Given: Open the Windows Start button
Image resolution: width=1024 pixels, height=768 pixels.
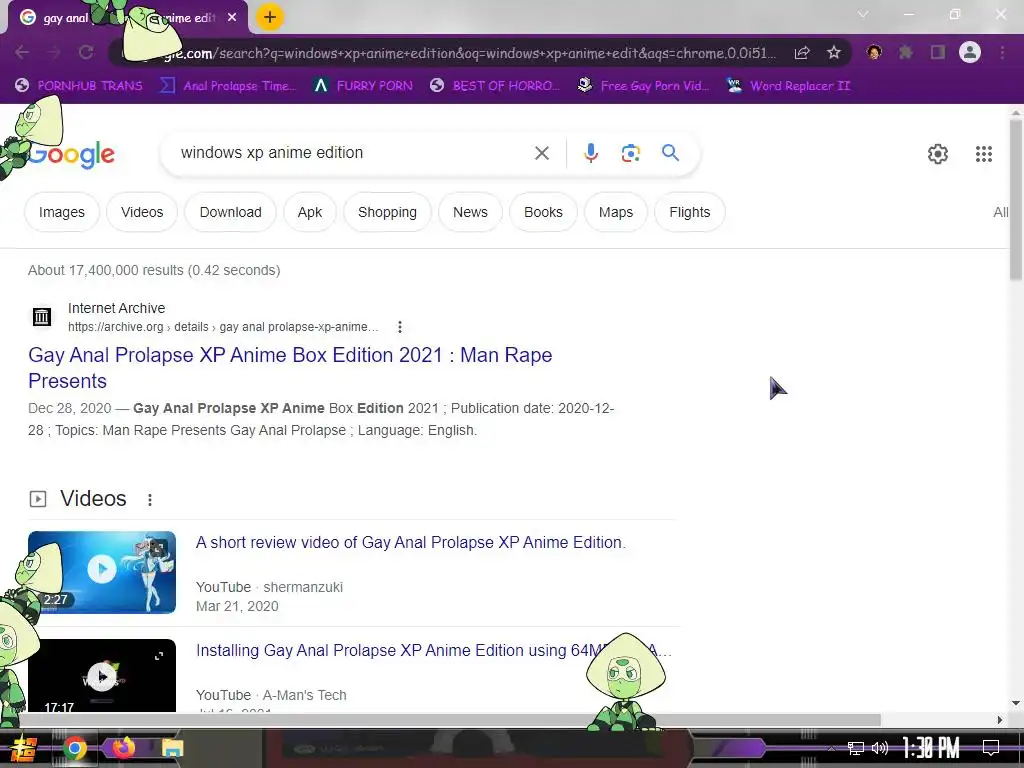Looking at the screenshot, I should click(x=24, y=748).
